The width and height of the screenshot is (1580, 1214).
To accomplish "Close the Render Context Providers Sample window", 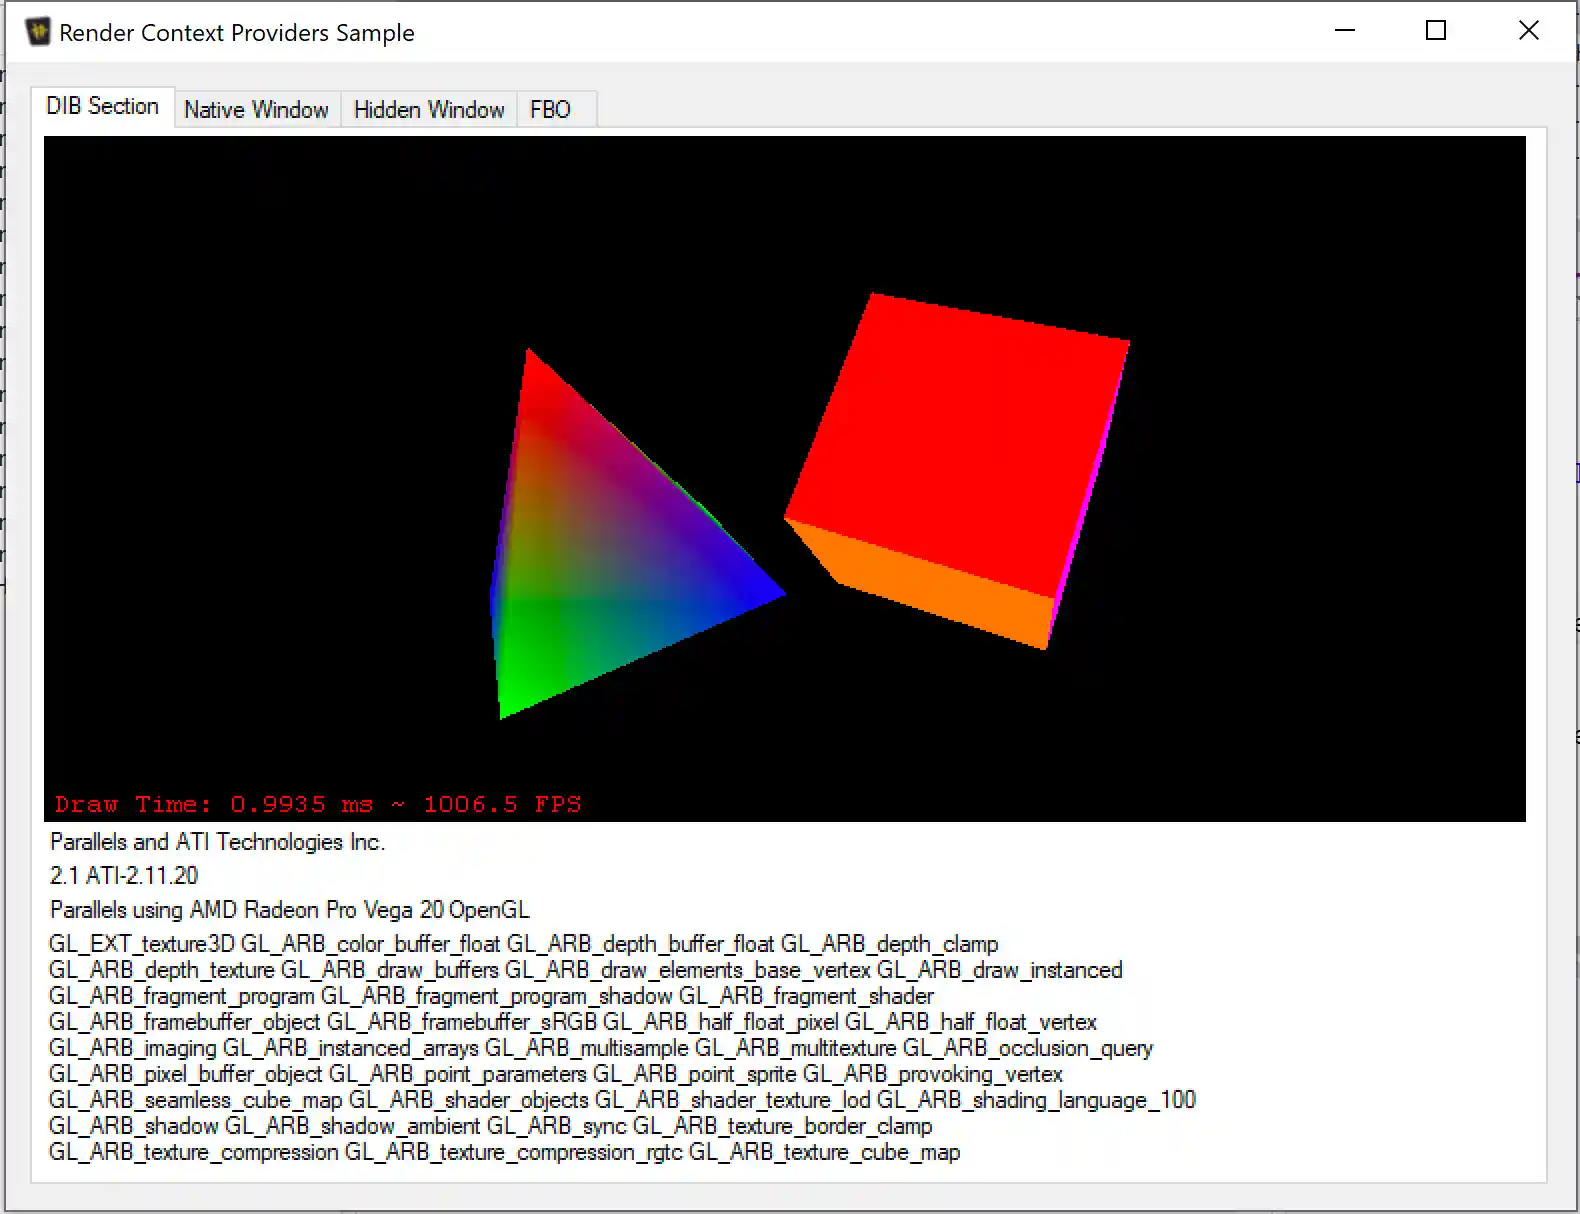I will point(1528,31).
